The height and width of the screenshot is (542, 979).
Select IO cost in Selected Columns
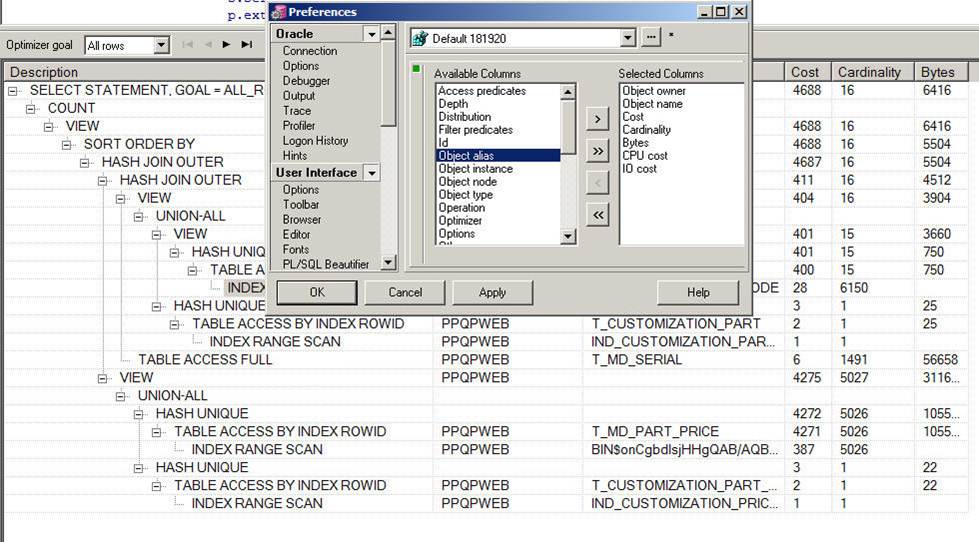[x=639, y=169]
